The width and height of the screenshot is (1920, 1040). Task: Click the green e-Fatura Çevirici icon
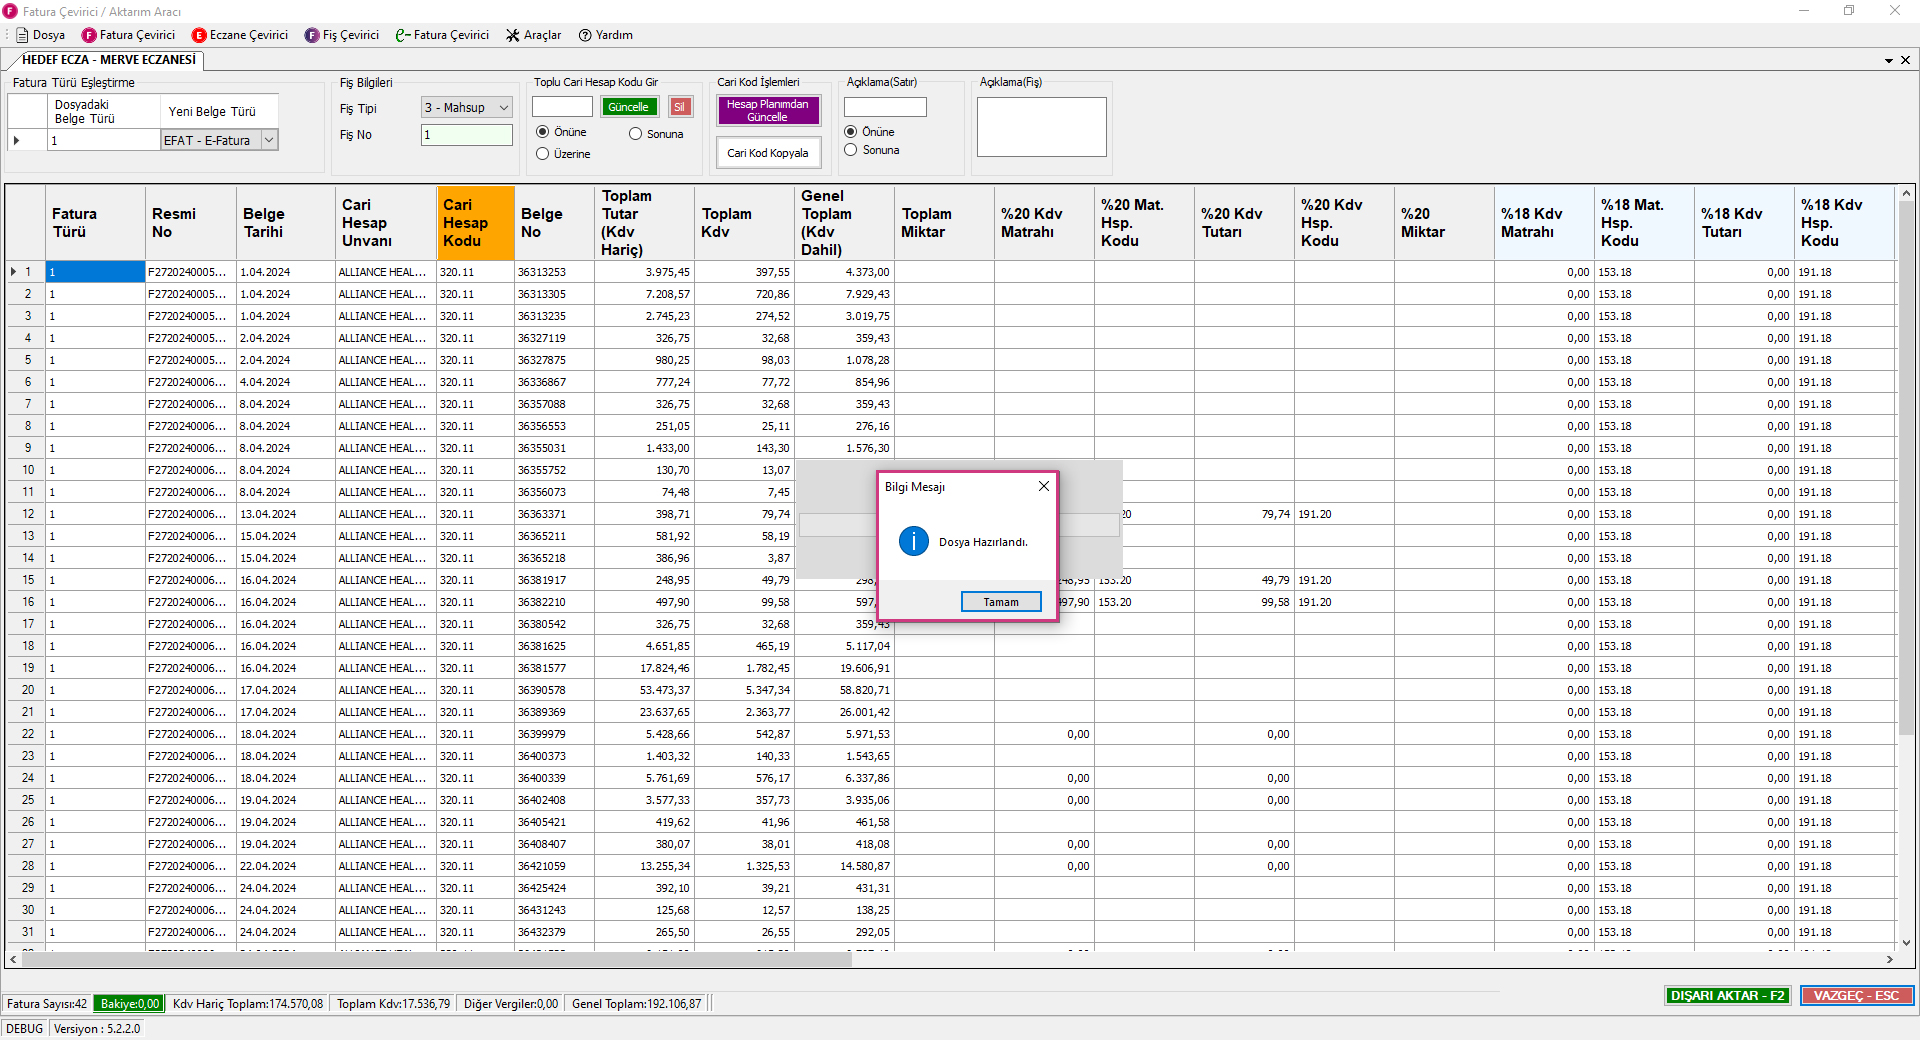click(x=402, y=35)
